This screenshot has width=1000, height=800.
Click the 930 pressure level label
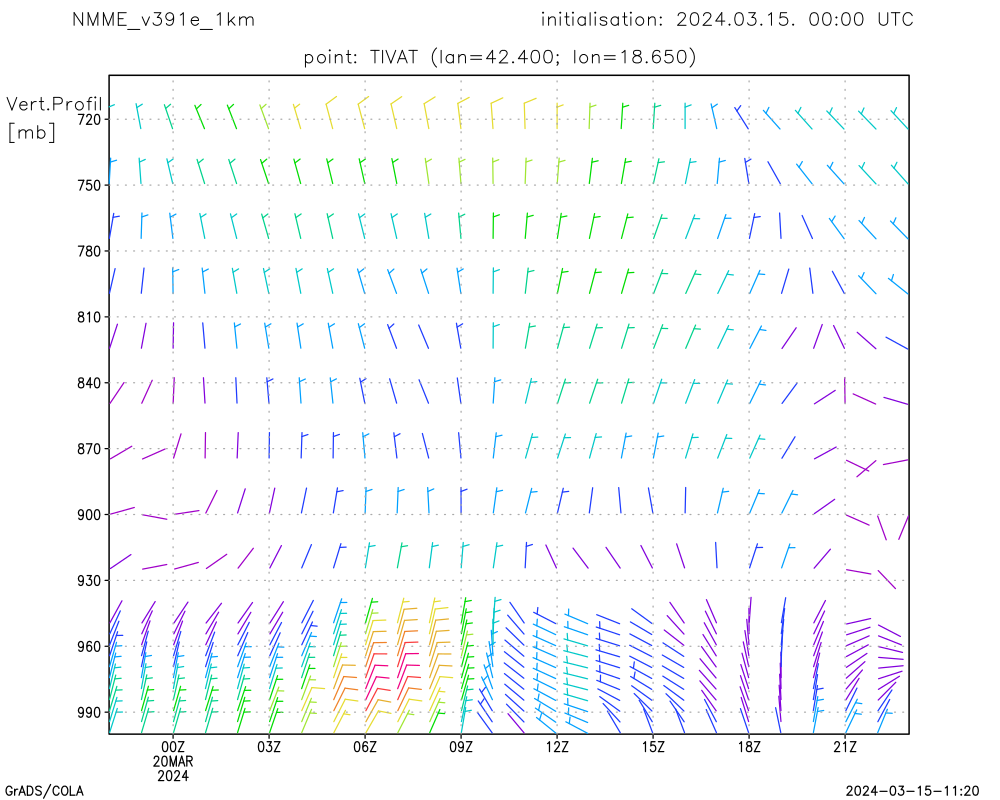pos(89,581)
